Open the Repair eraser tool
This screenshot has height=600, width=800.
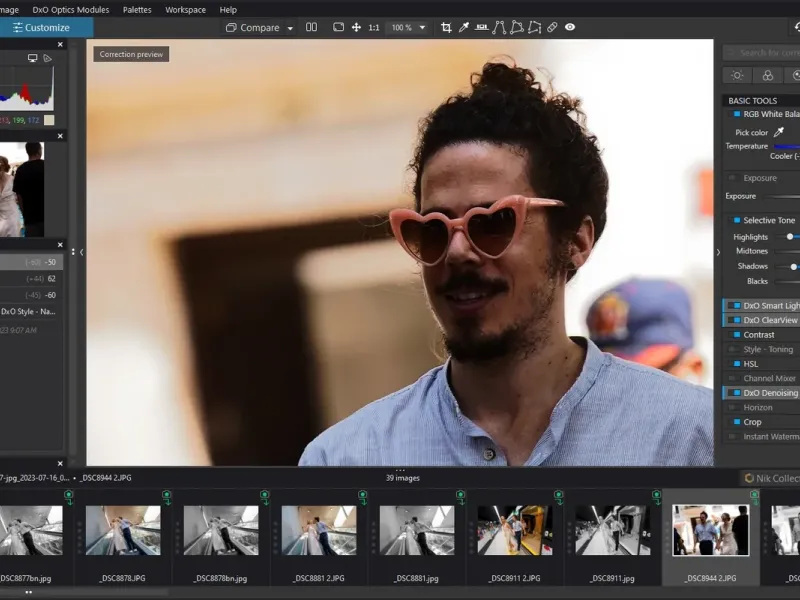(x=552, y=28)
